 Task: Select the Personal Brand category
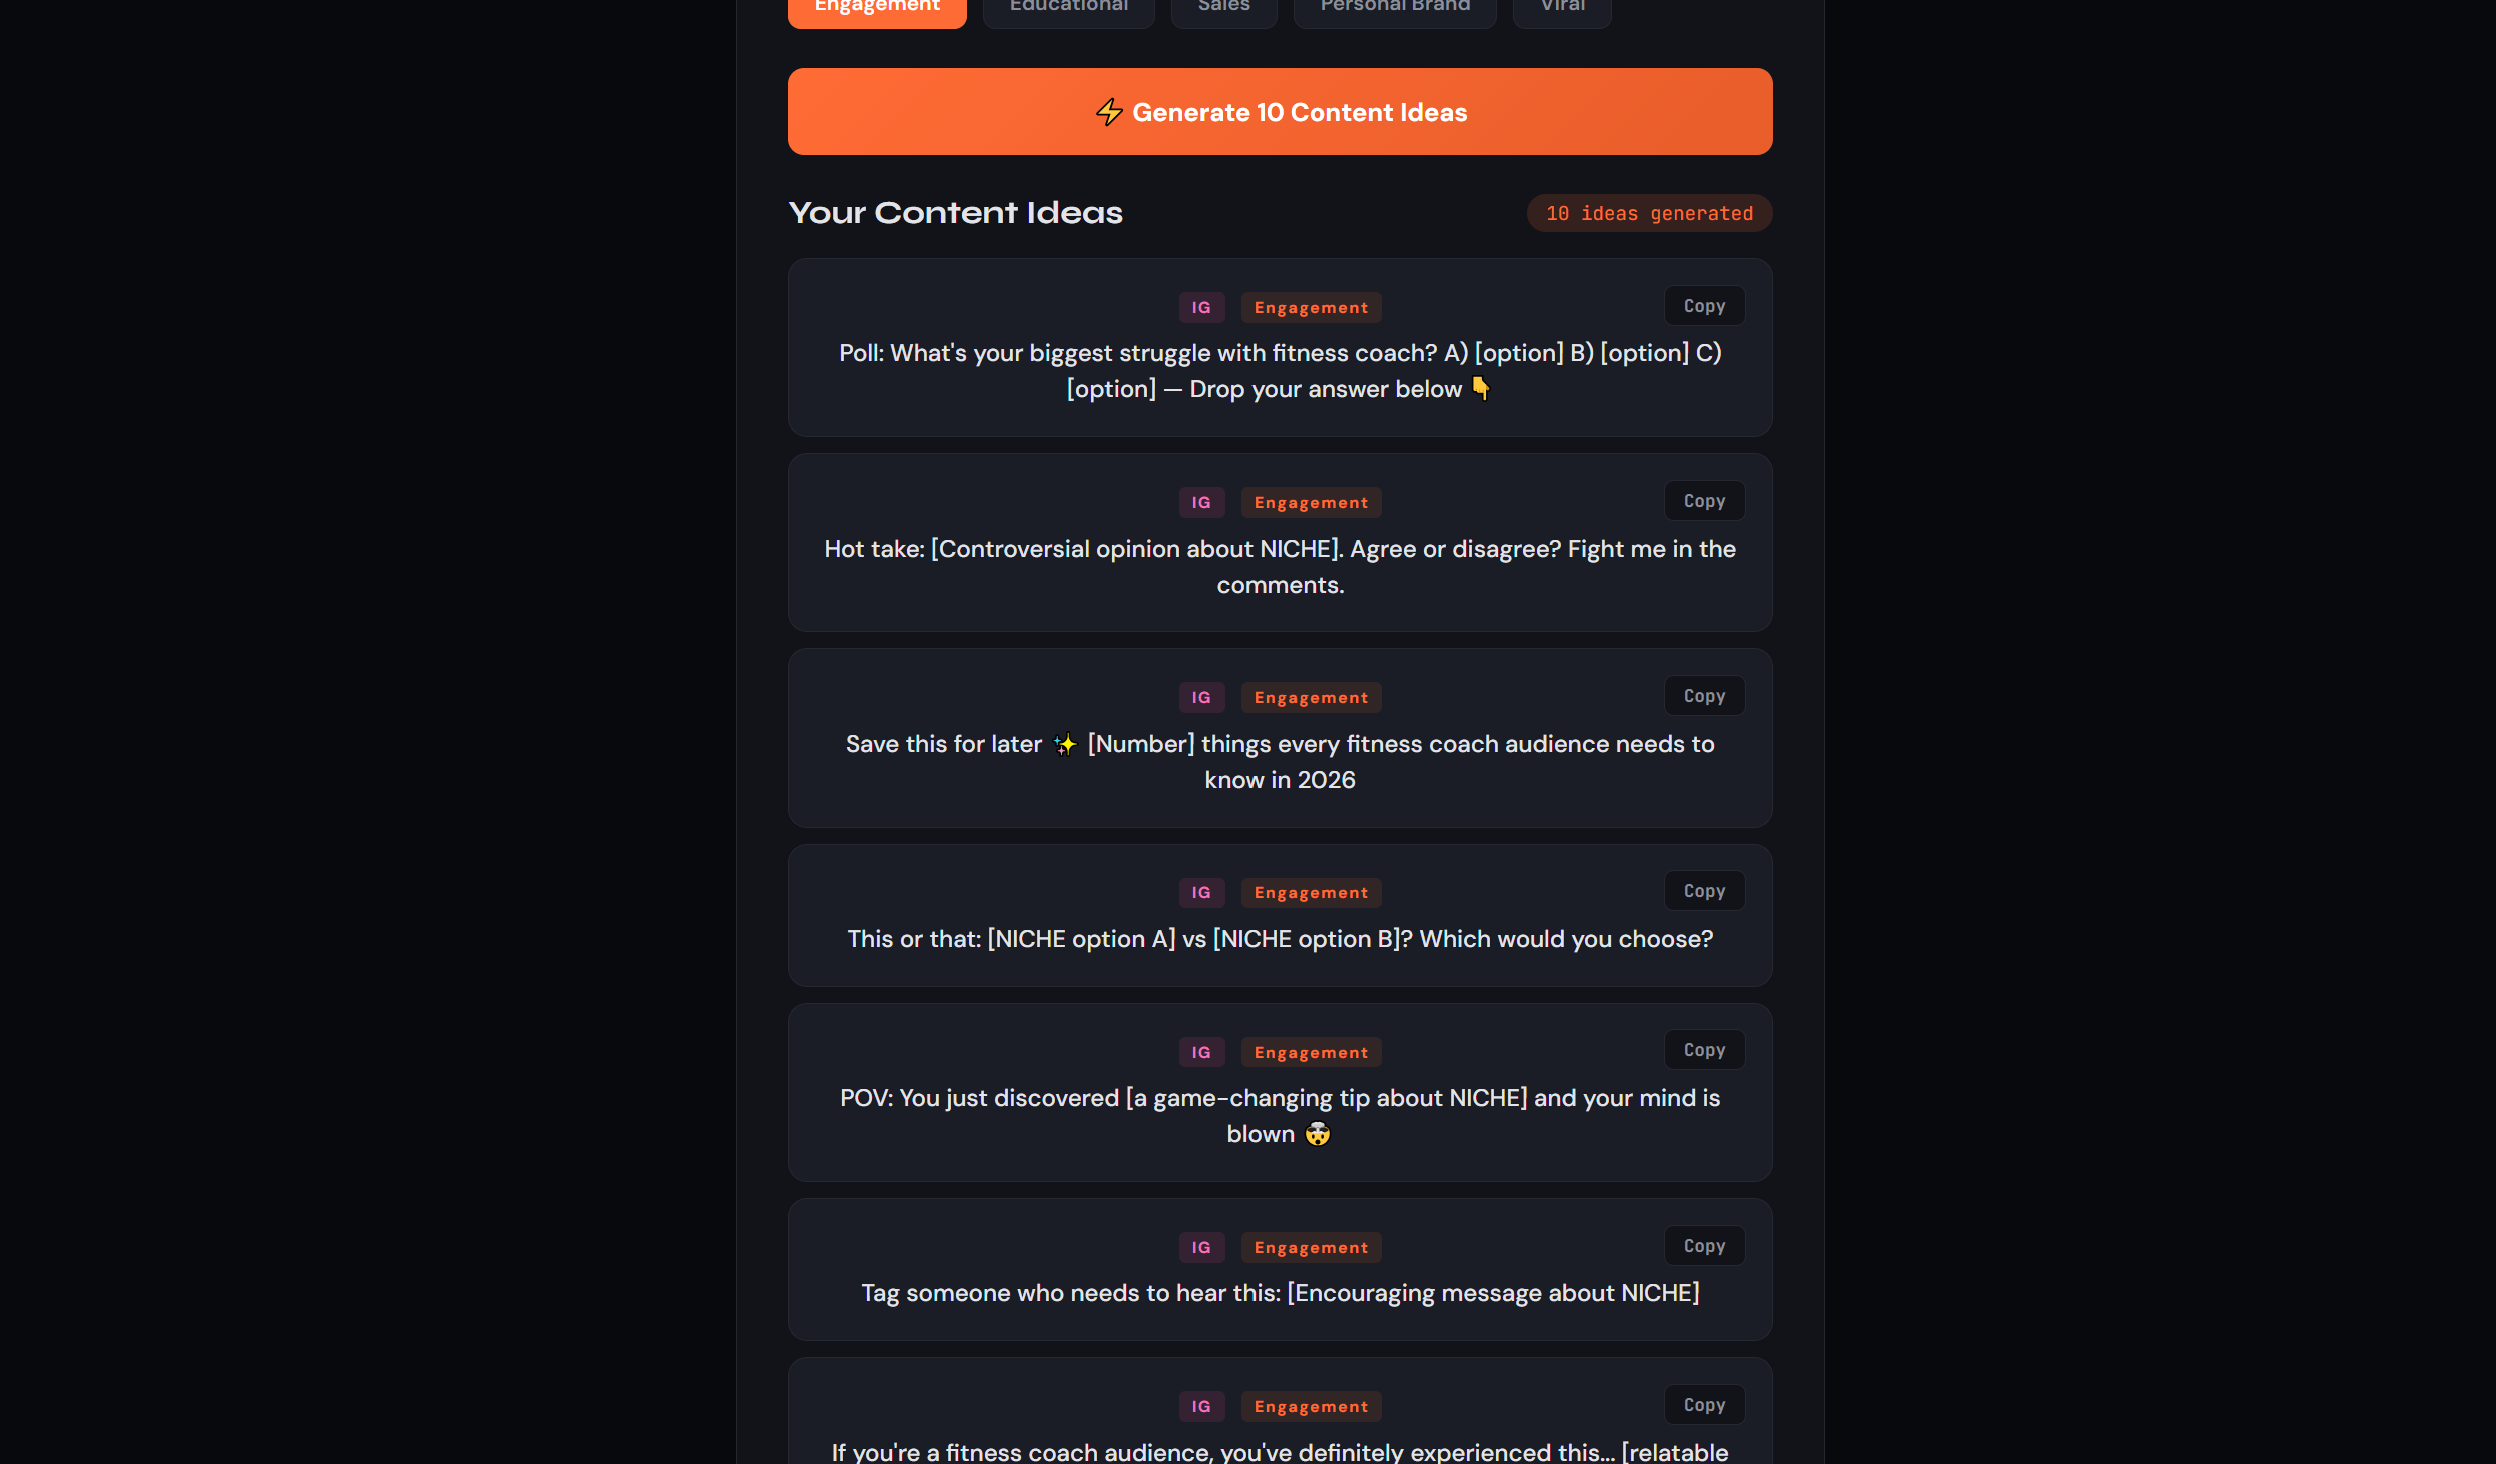point(1394,6)
